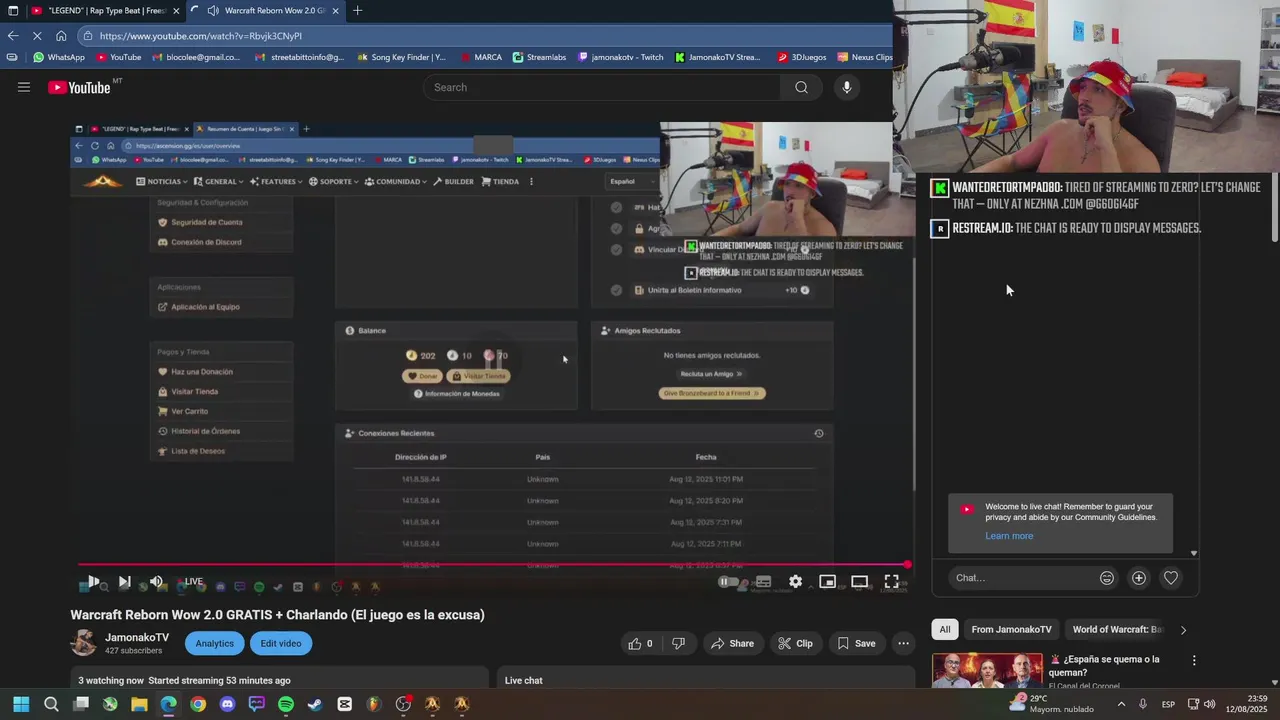
Task: Open more actions three-dot menu under video
Action: click(x=903, y=643)
